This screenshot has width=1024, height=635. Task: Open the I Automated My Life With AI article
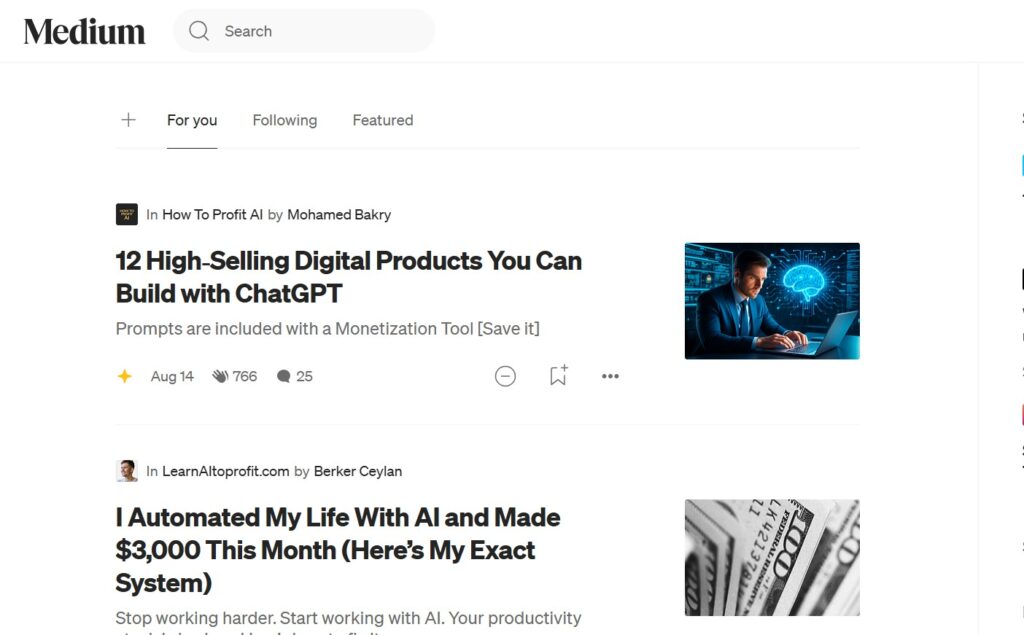click(338, 549)
